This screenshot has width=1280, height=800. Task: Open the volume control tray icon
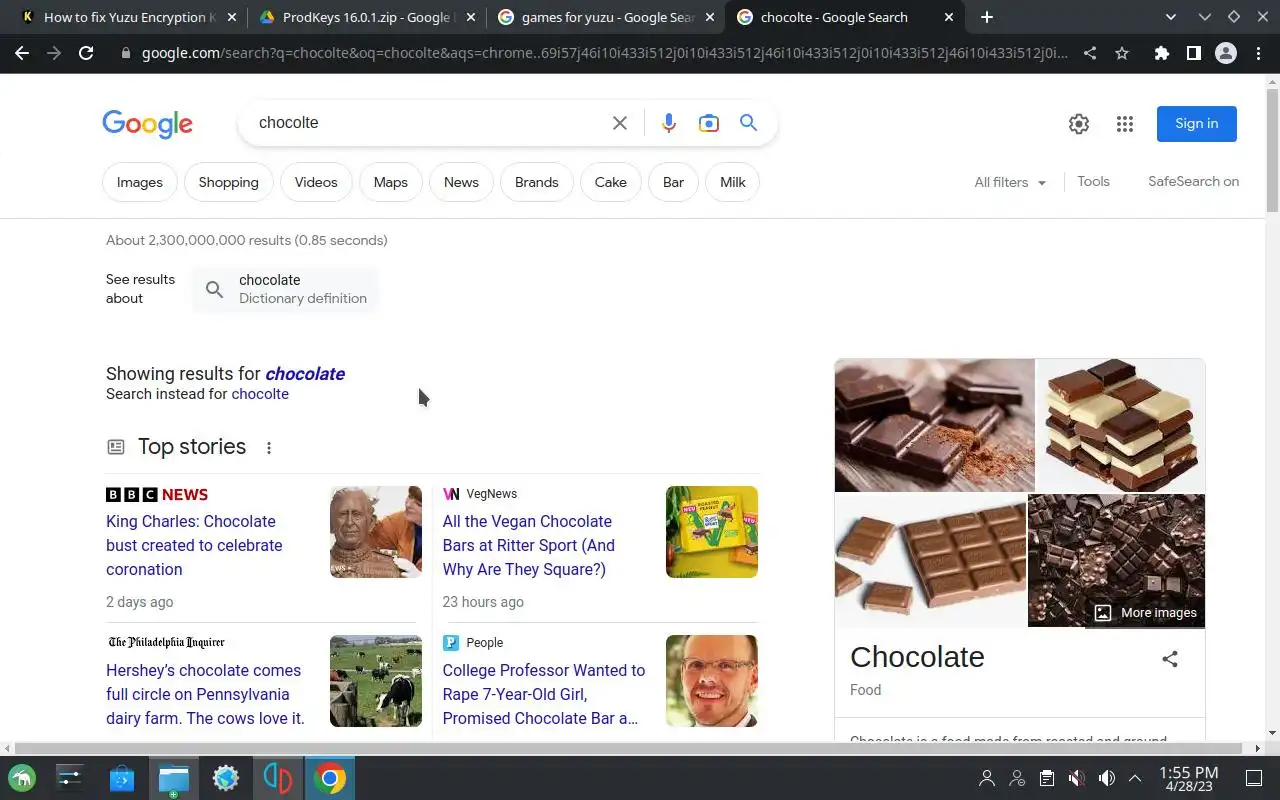click(x=1107, y=778)
